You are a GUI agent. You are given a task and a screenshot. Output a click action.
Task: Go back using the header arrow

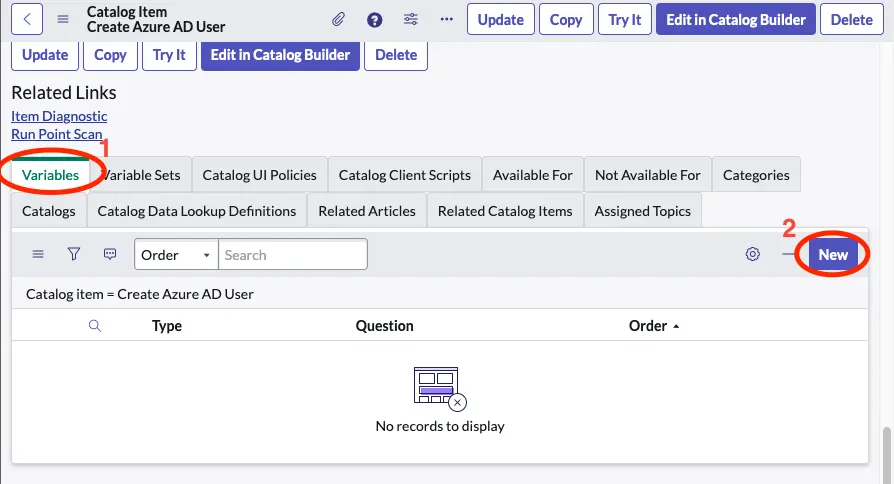(x=27, y=19)
